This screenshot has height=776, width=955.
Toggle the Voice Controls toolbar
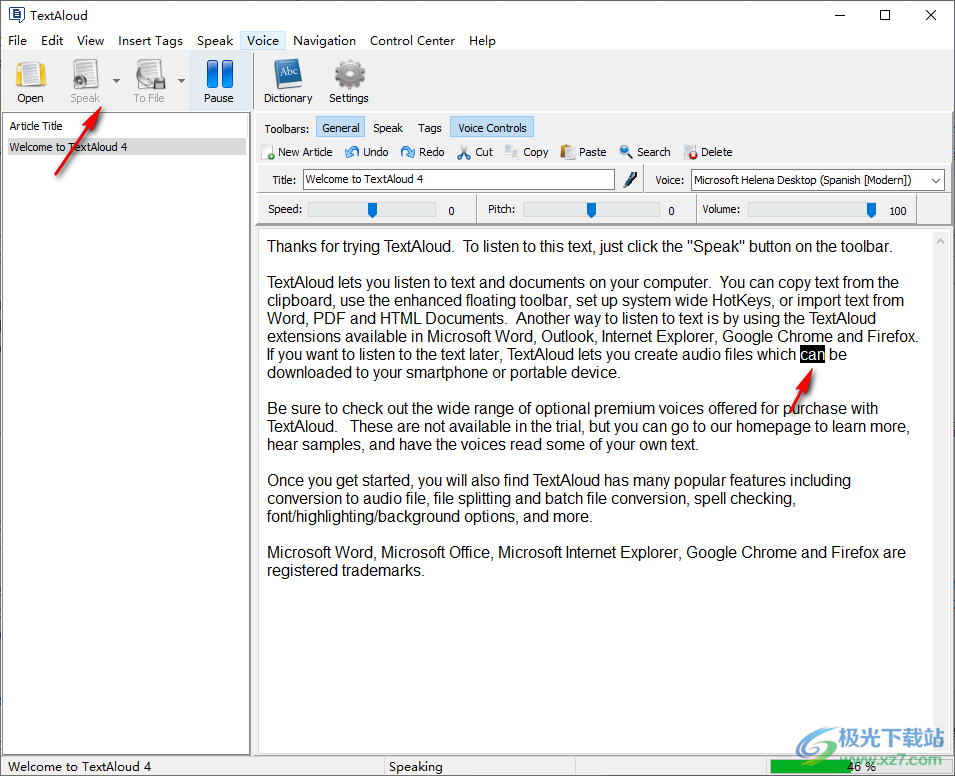[492, 128]
